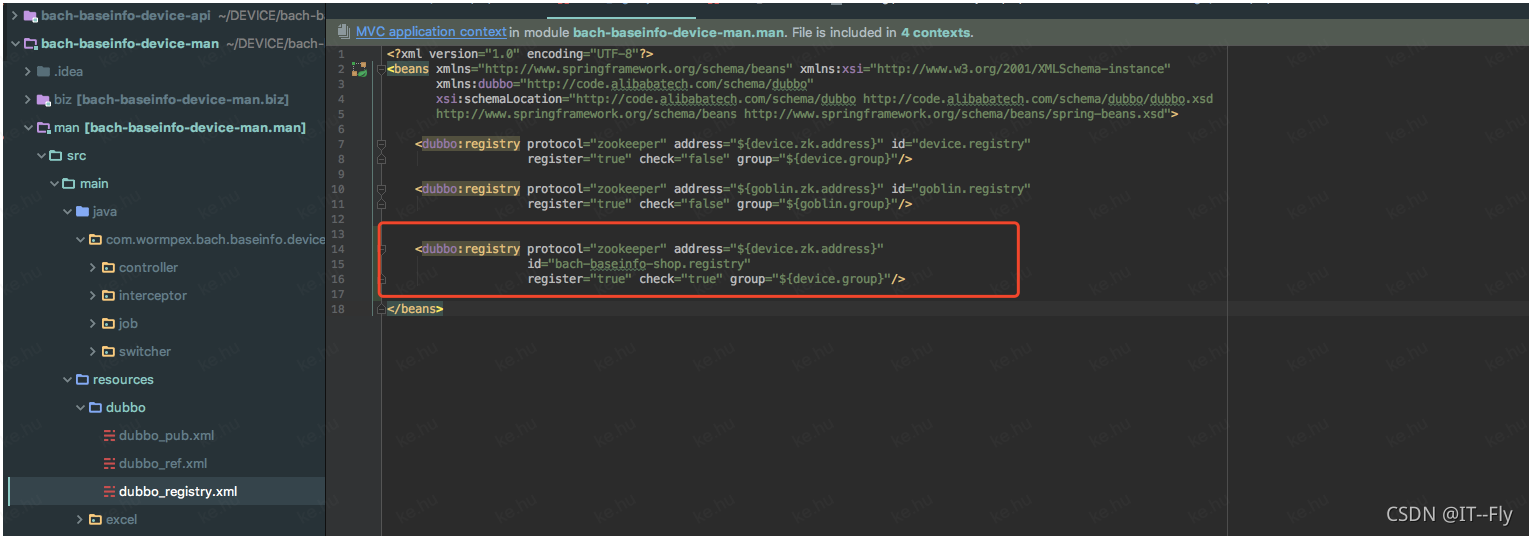Click the xml version declaration on line 1
1529x536 pixels.
pyautogui.click(x=521, y=54)
